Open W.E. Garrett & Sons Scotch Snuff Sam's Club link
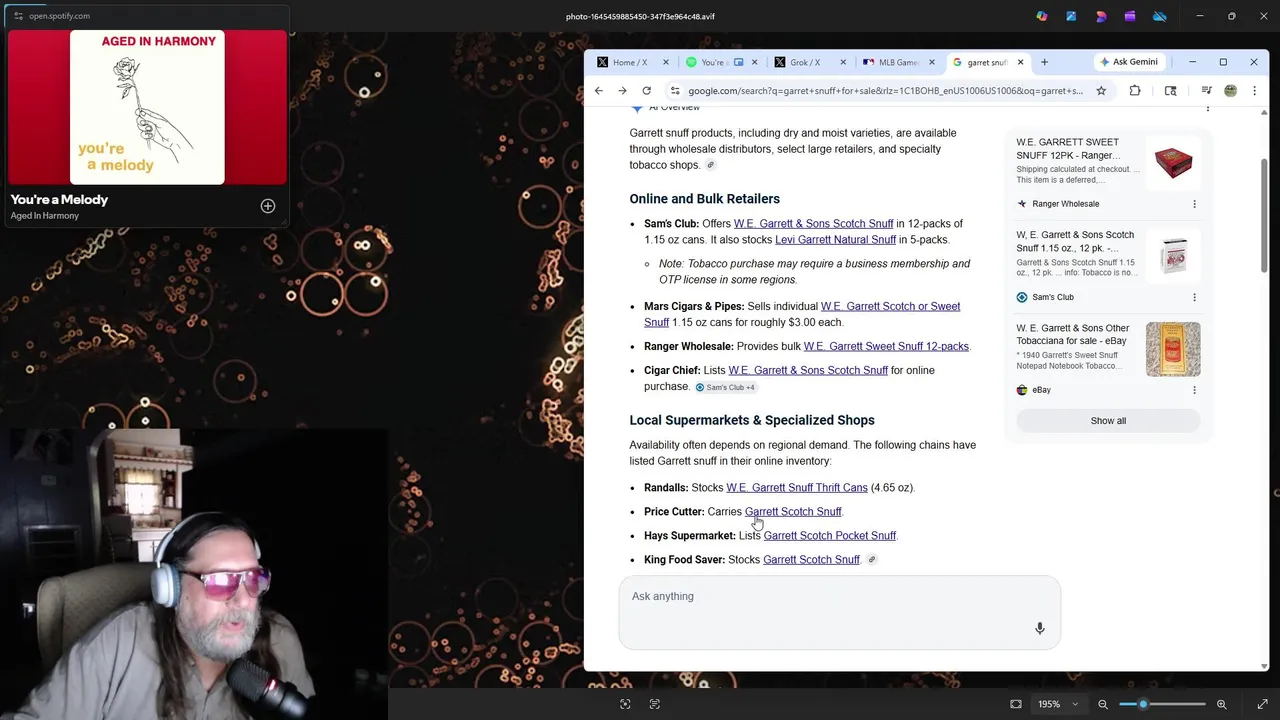The image size is (1280, 720). 813,224
